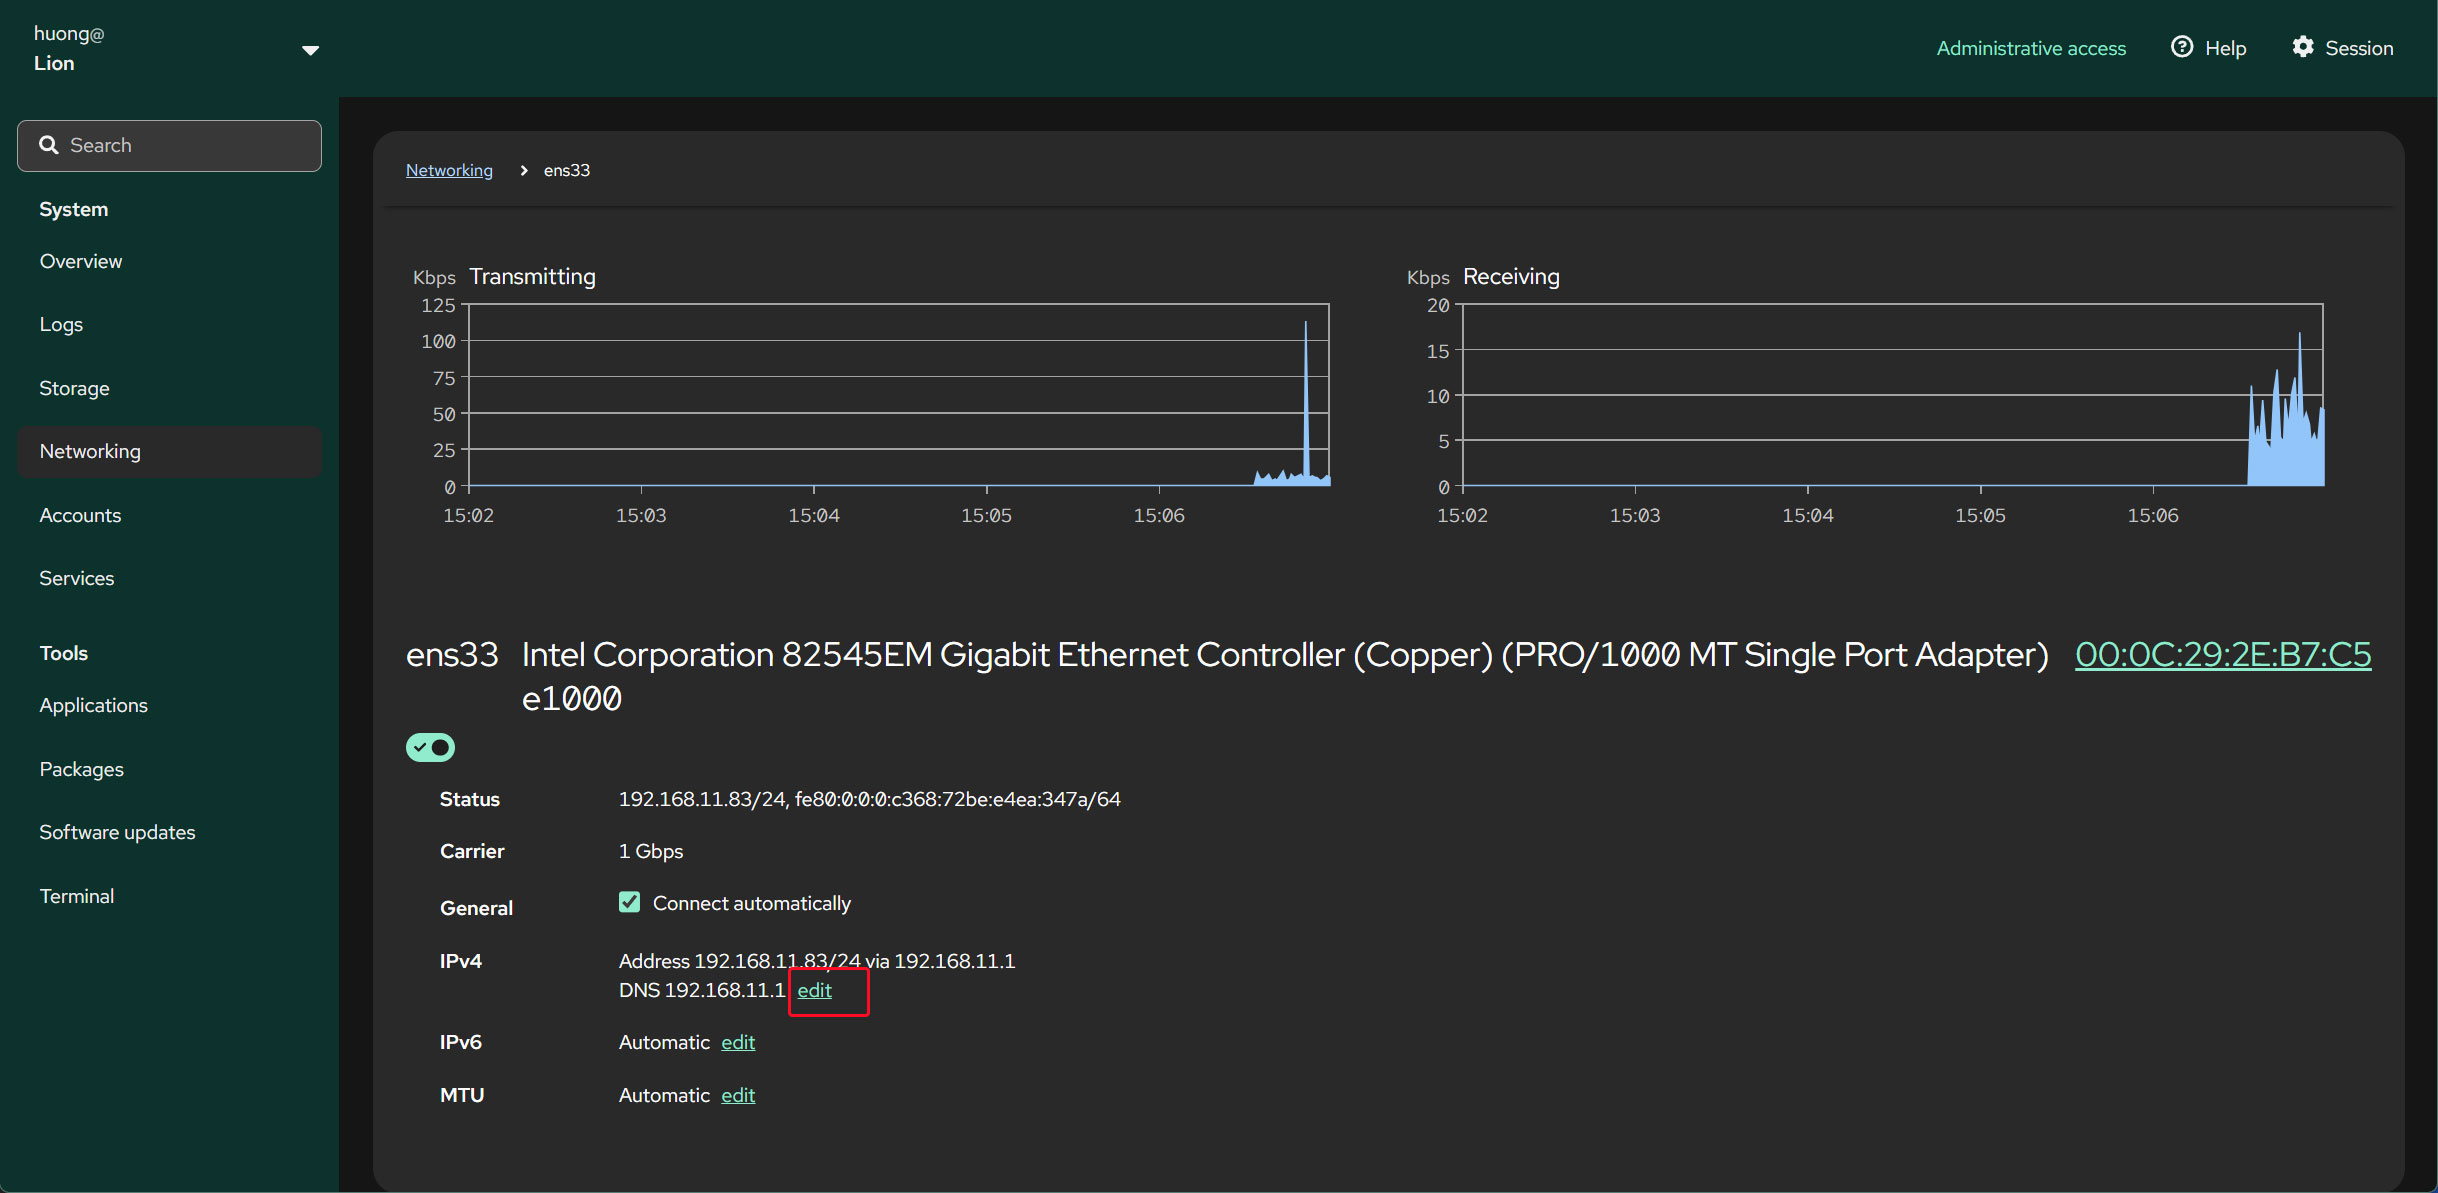This screenshot has width=2438, height=1193.
Task: Click the breadcrumb chevron separator icon
Action: (x=523, y=171)
